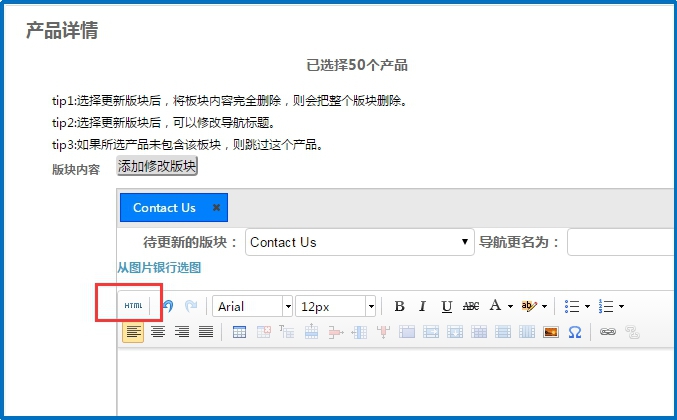The image size is (677, 420).
Task: Click the 产品详情 heading
Action: pyautogui.click(x=62, y=30)
